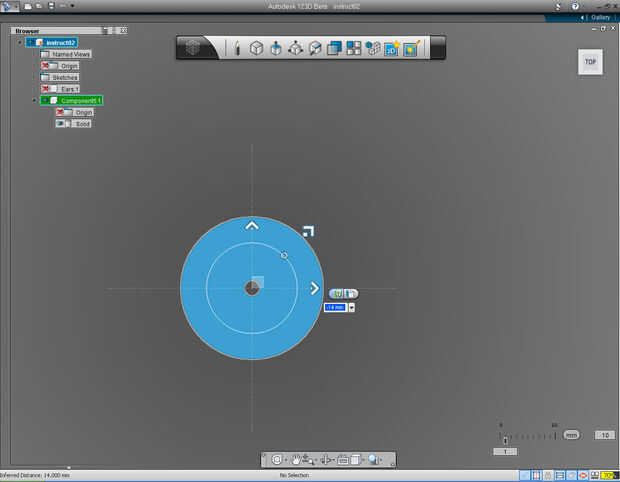Click the Save icon in title bar
This screenshot has height=482, width=620.
pyautogui.click(x=51, y=6)
